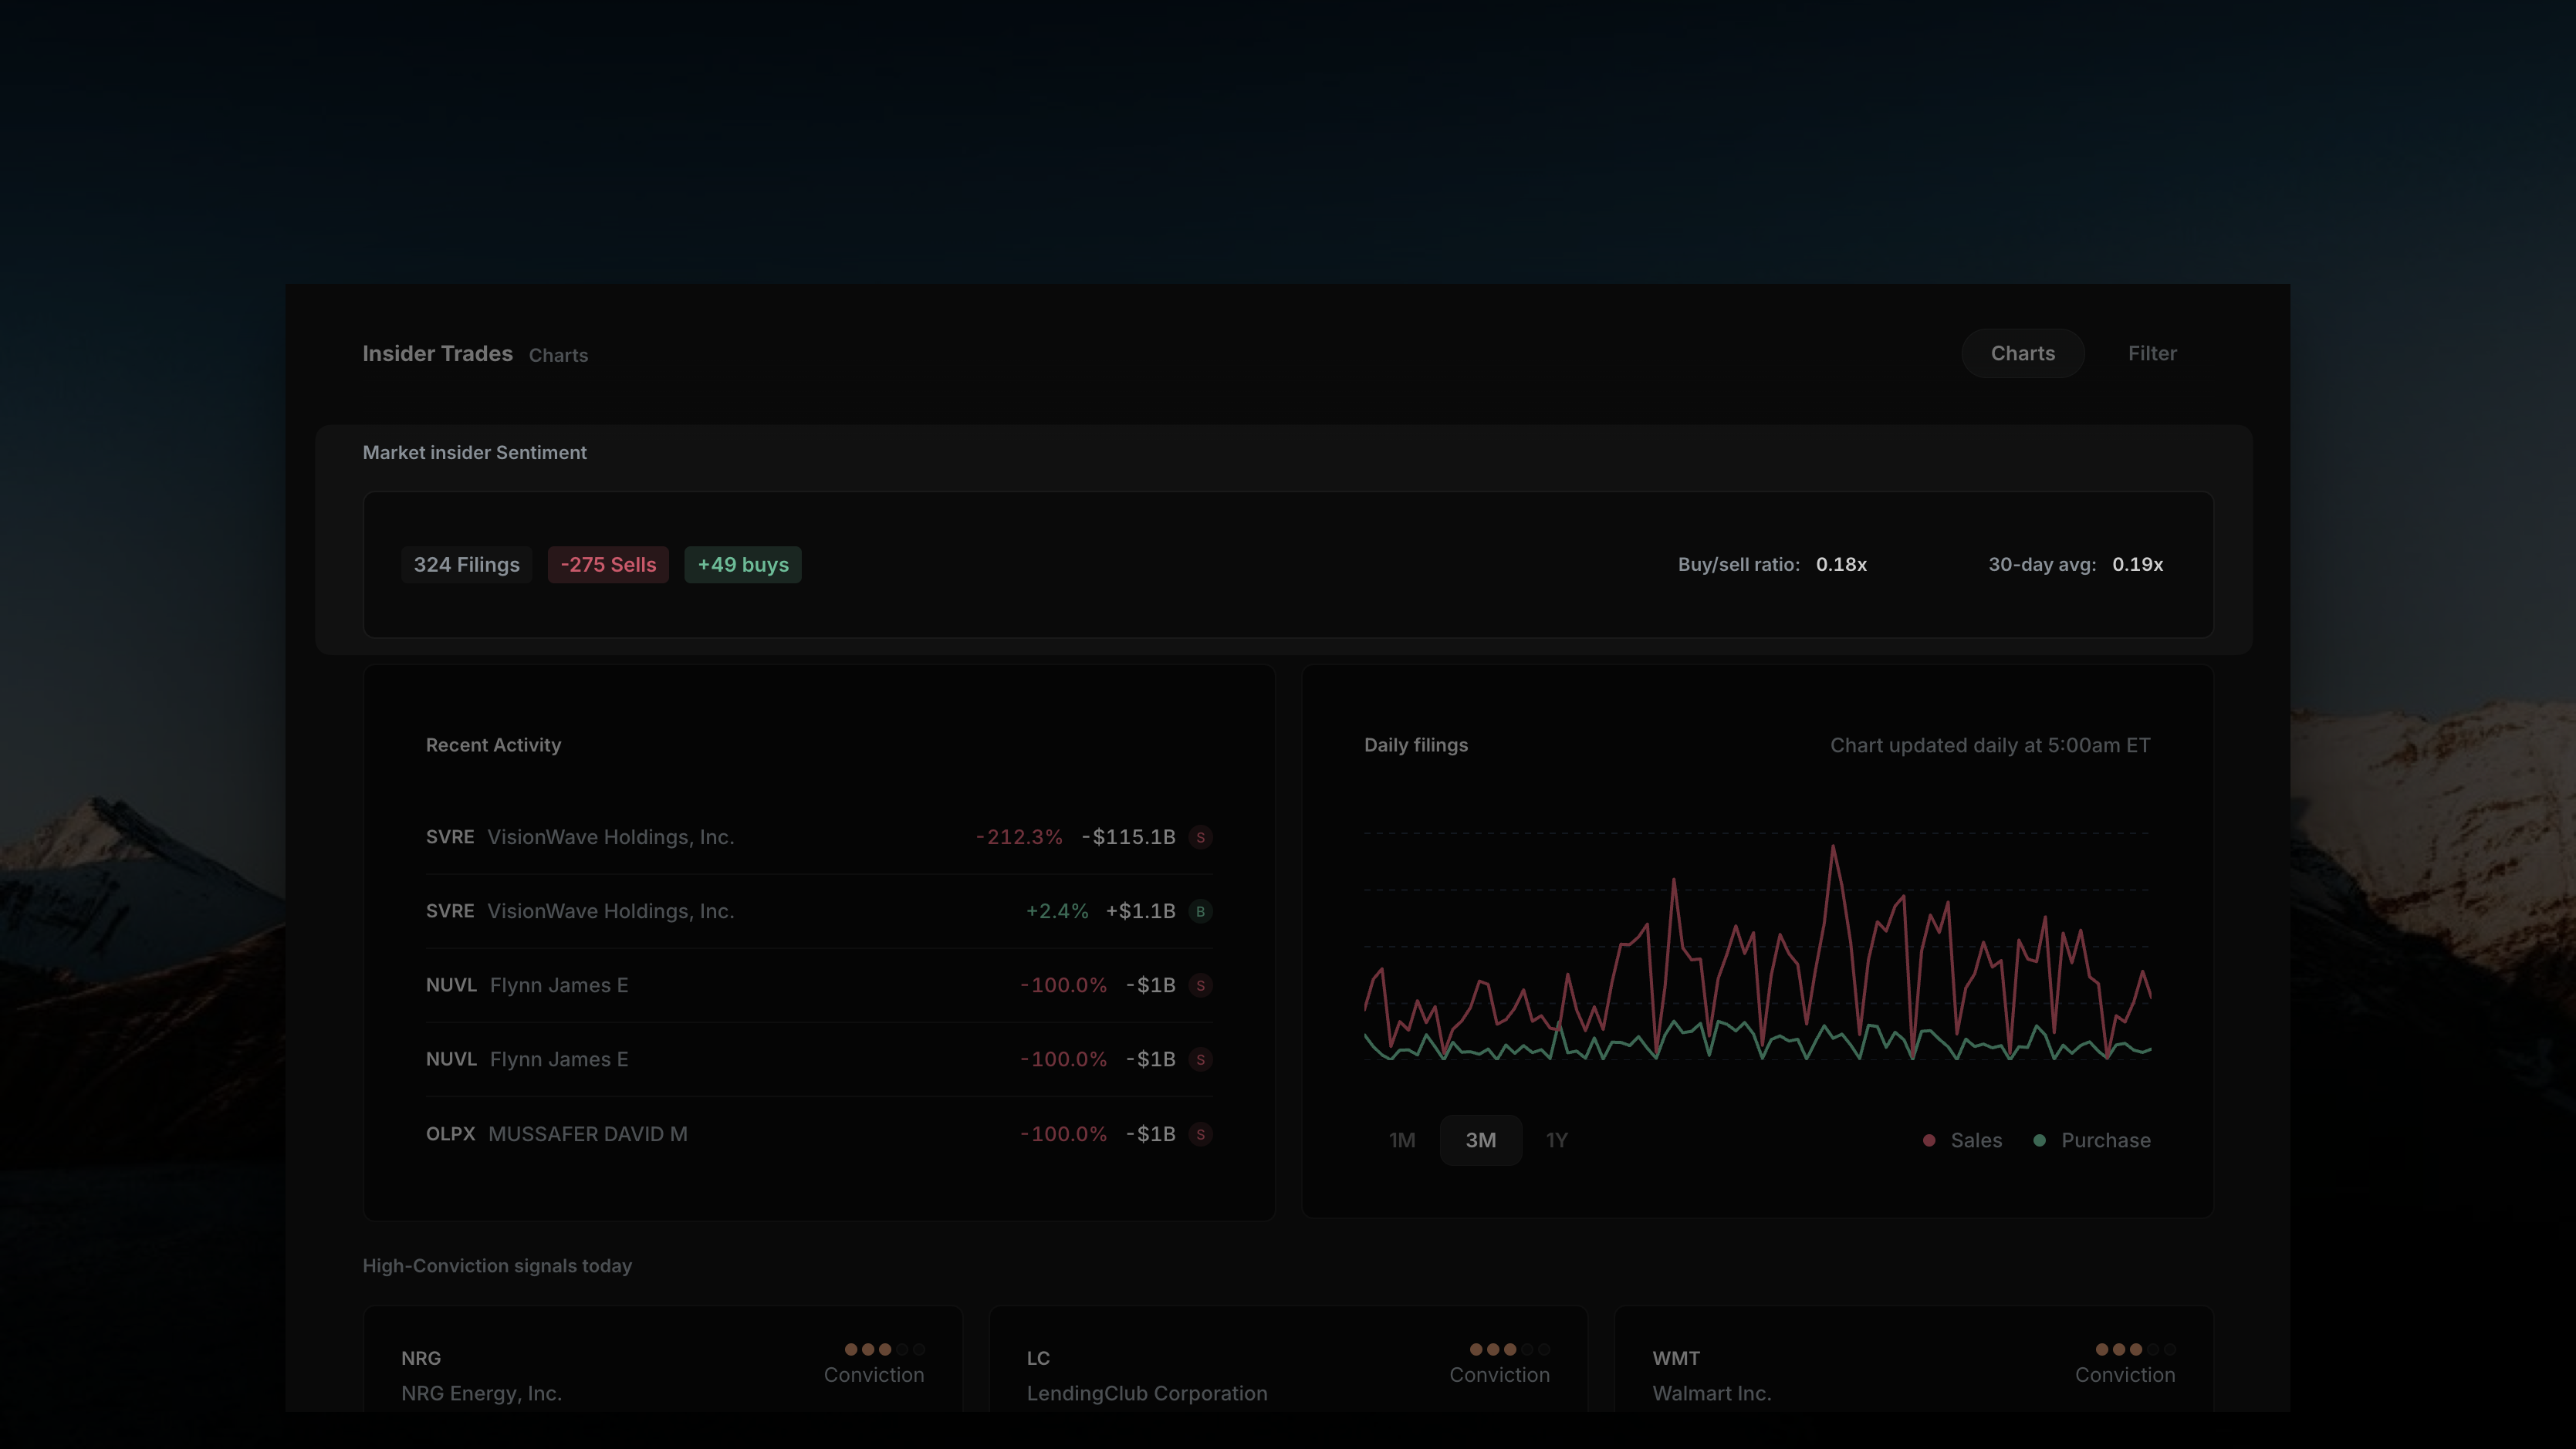Click the S badge on OLPX row
Screen dimensions: 2576x1449
pos(1200,1134)
